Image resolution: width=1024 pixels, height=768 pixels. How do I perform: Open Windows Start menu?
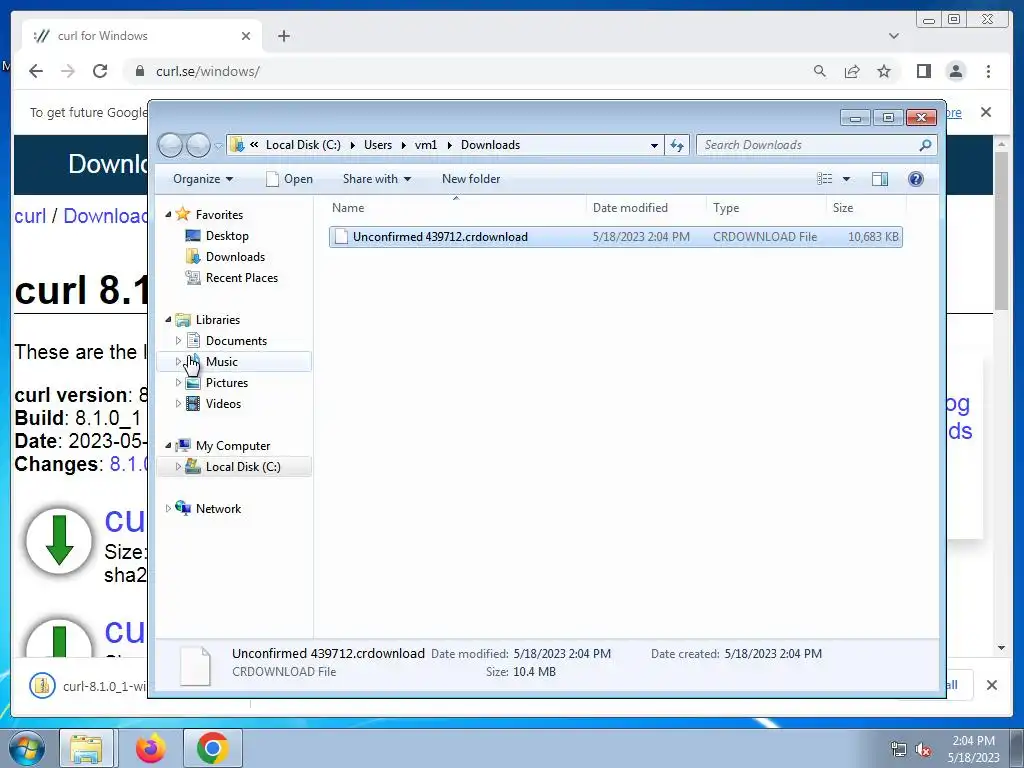26,748
